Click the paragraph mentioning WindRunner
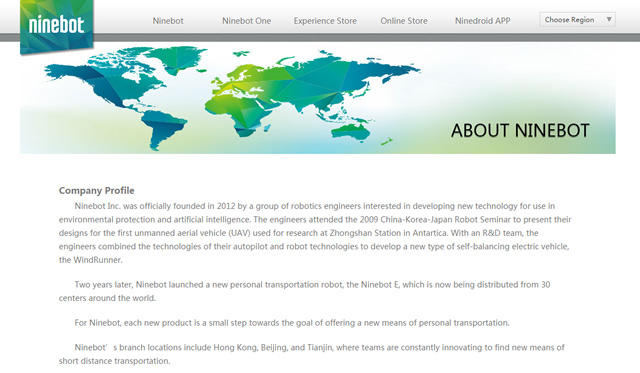The image size is (640, 373). click(x=315, y=233)
